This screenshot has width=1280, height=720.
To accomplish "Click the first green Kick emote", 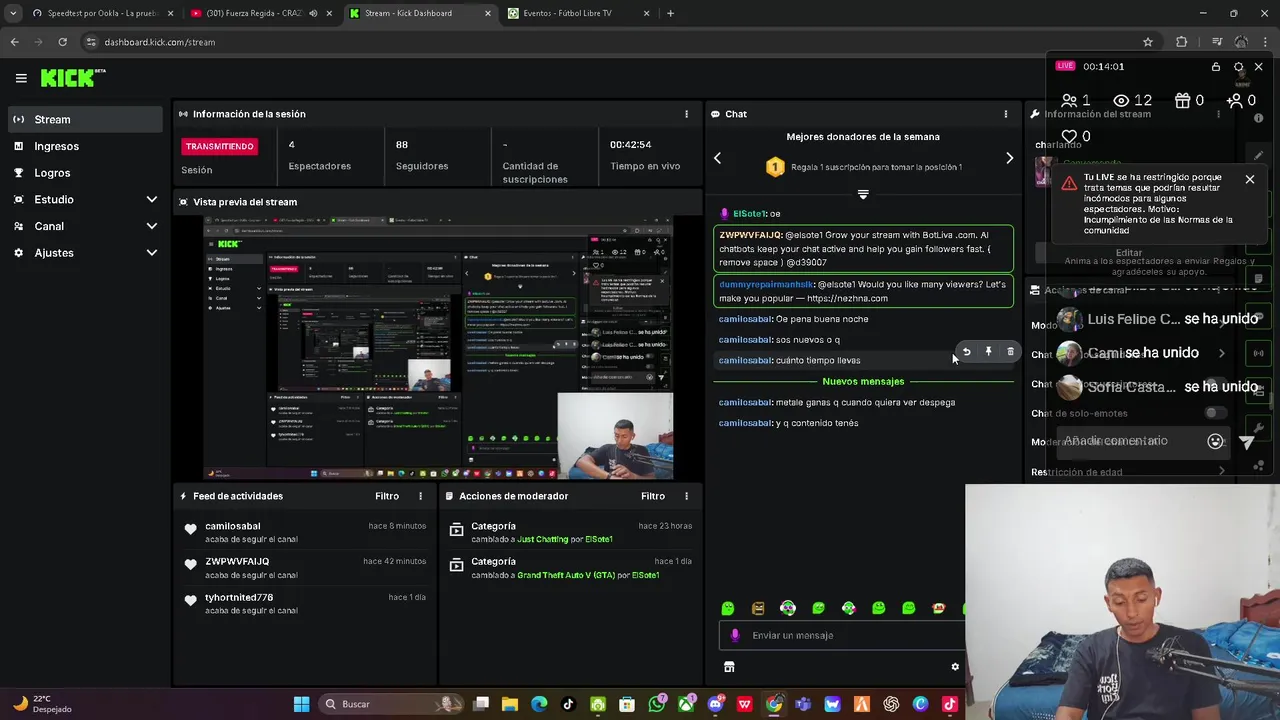I will click(728, 608).
